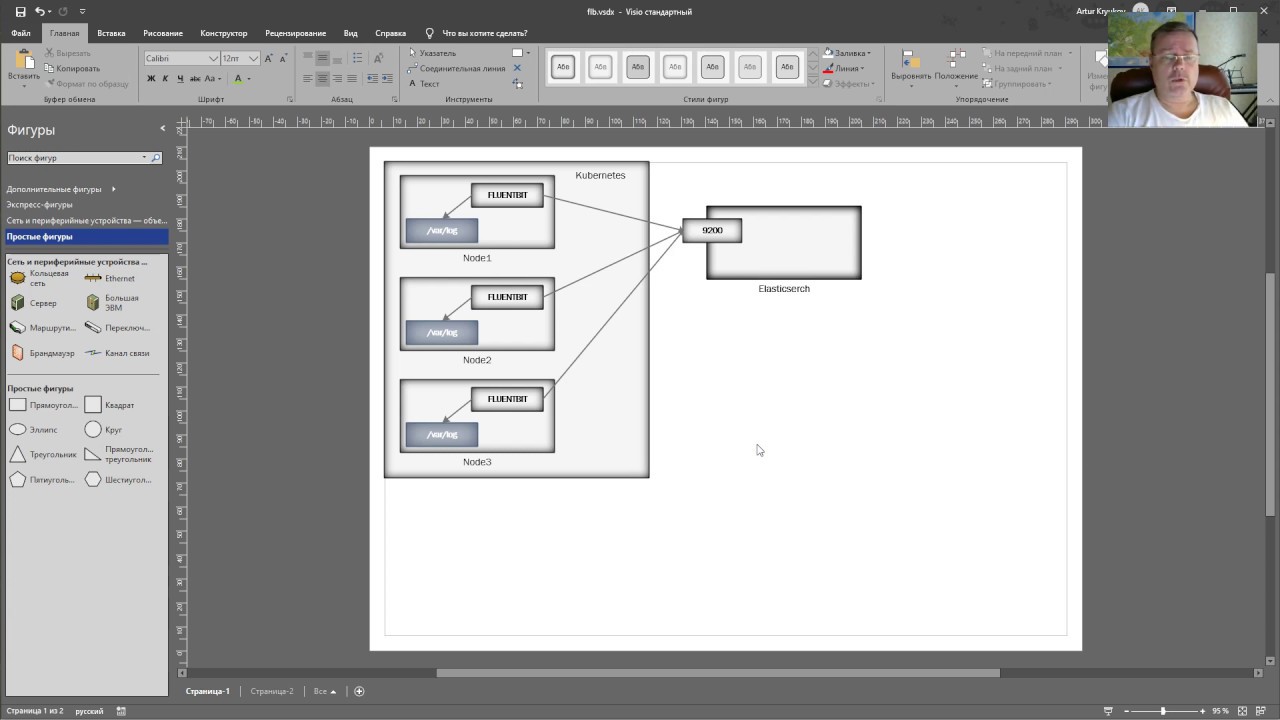The height and width of the screenshot is (720, 1280).
Task: Switch to page tab Страница-2
Action: click(x=272, y=691)
